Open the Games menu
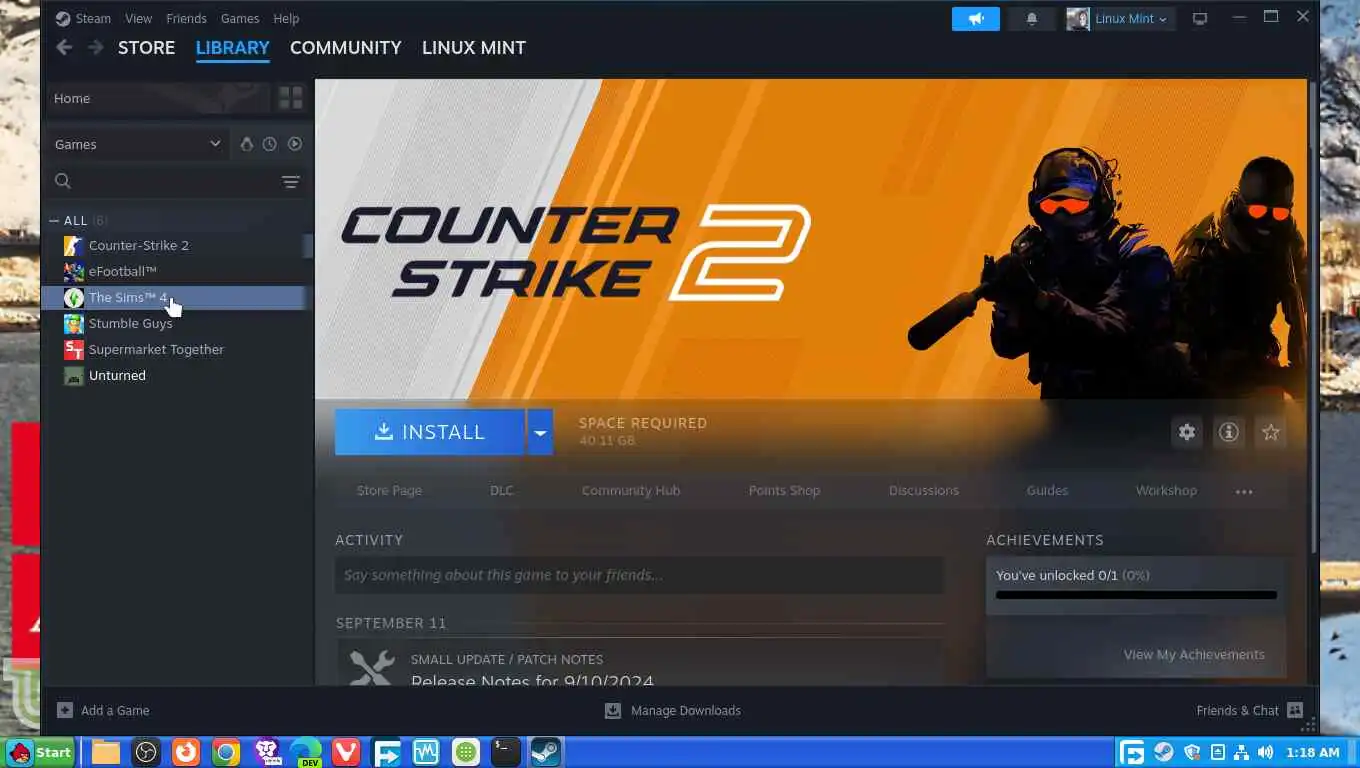 click(x=240, y=18)
